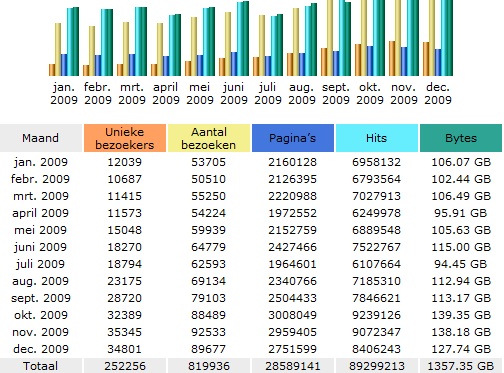Click the cyan 'Hits' column header
This screenshot has width=504, height=373.
377,138
